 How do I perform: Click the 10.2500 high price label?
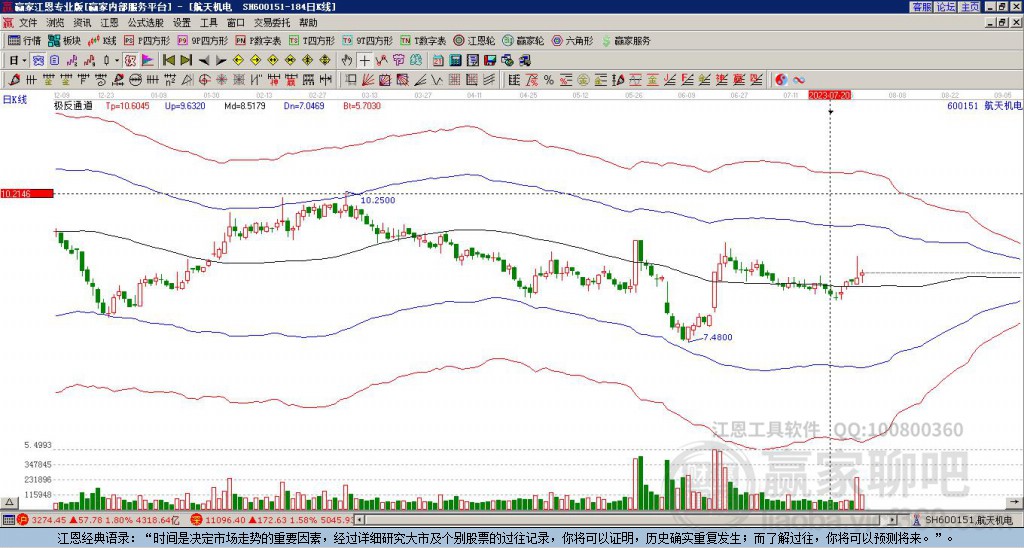(x=378, y=201)
